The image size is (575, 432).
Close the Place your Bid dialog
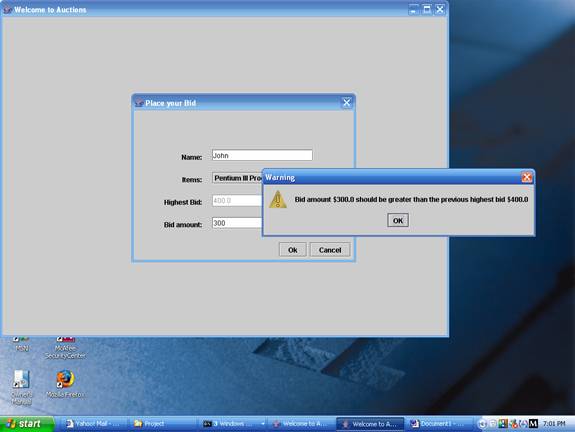click(x=347, y=103)
